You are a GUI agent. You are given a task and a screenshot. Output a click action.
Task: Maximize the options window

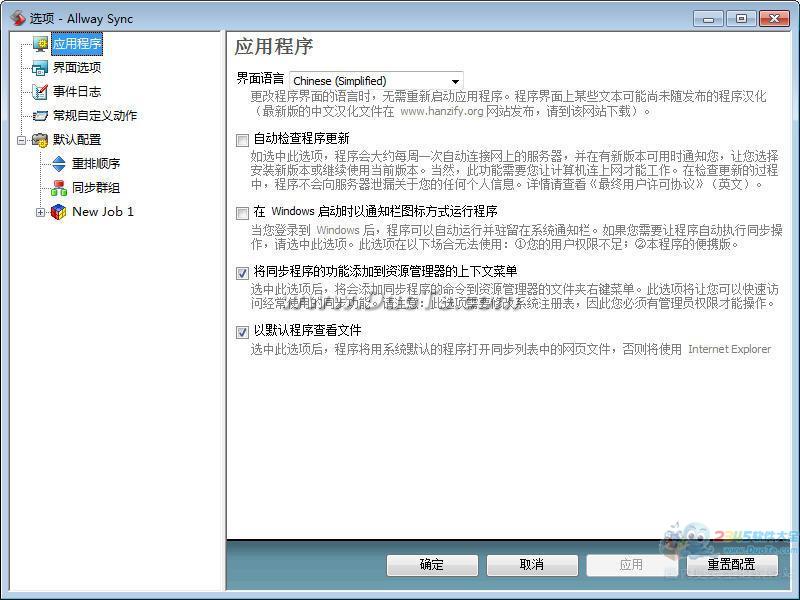[741, 19]
